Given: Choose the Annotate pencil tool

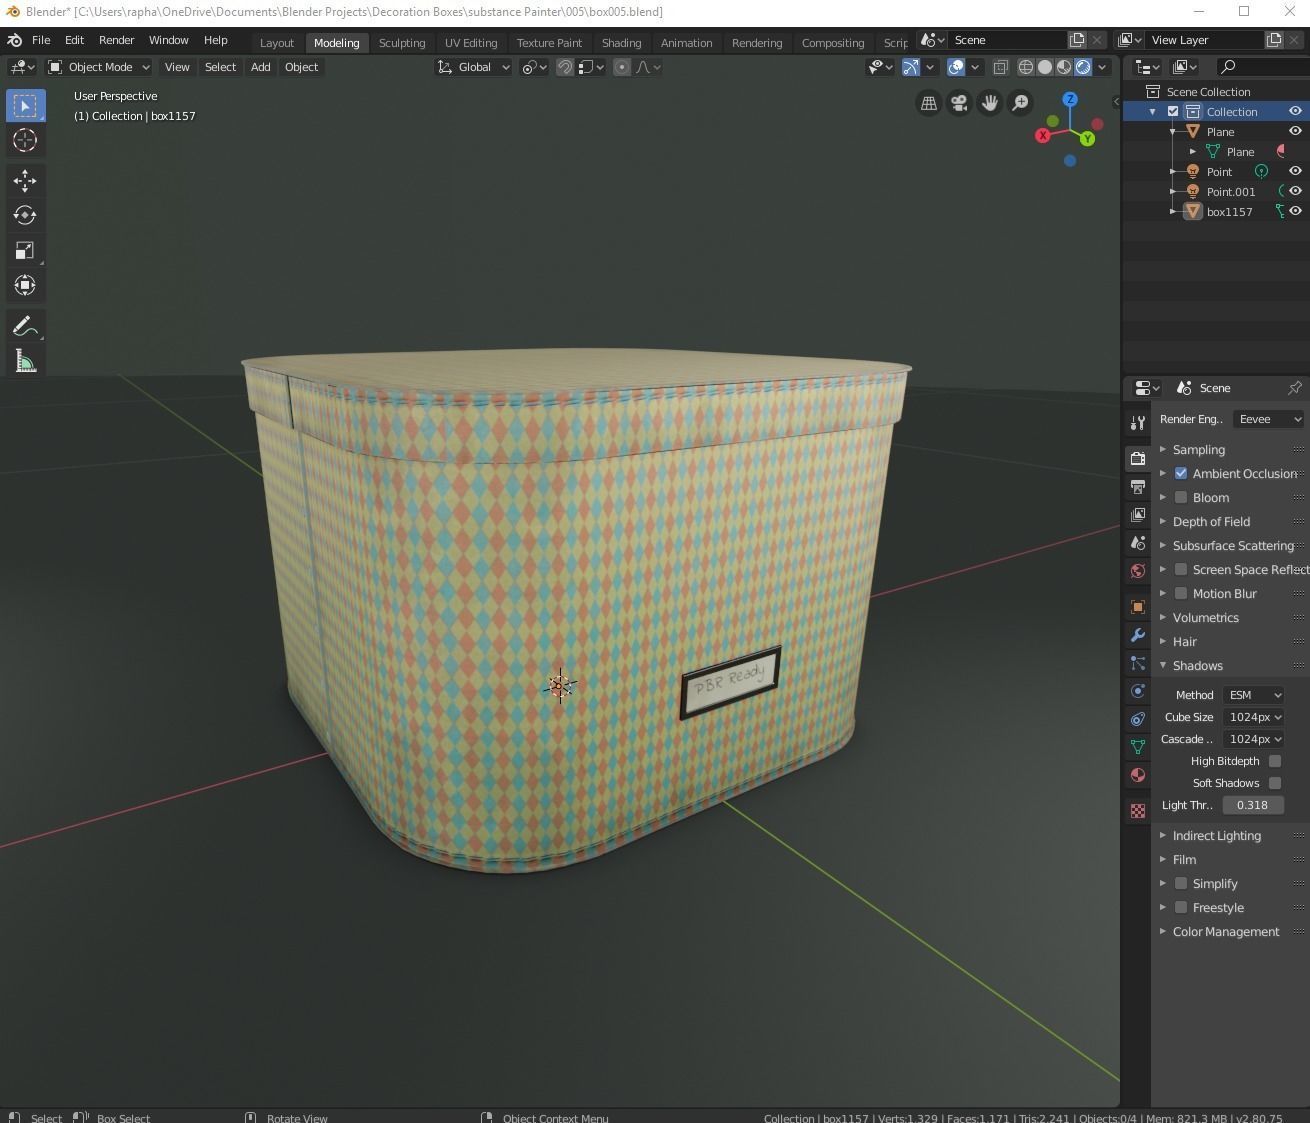Looking at the screenshot, I should tap(25, 326).
